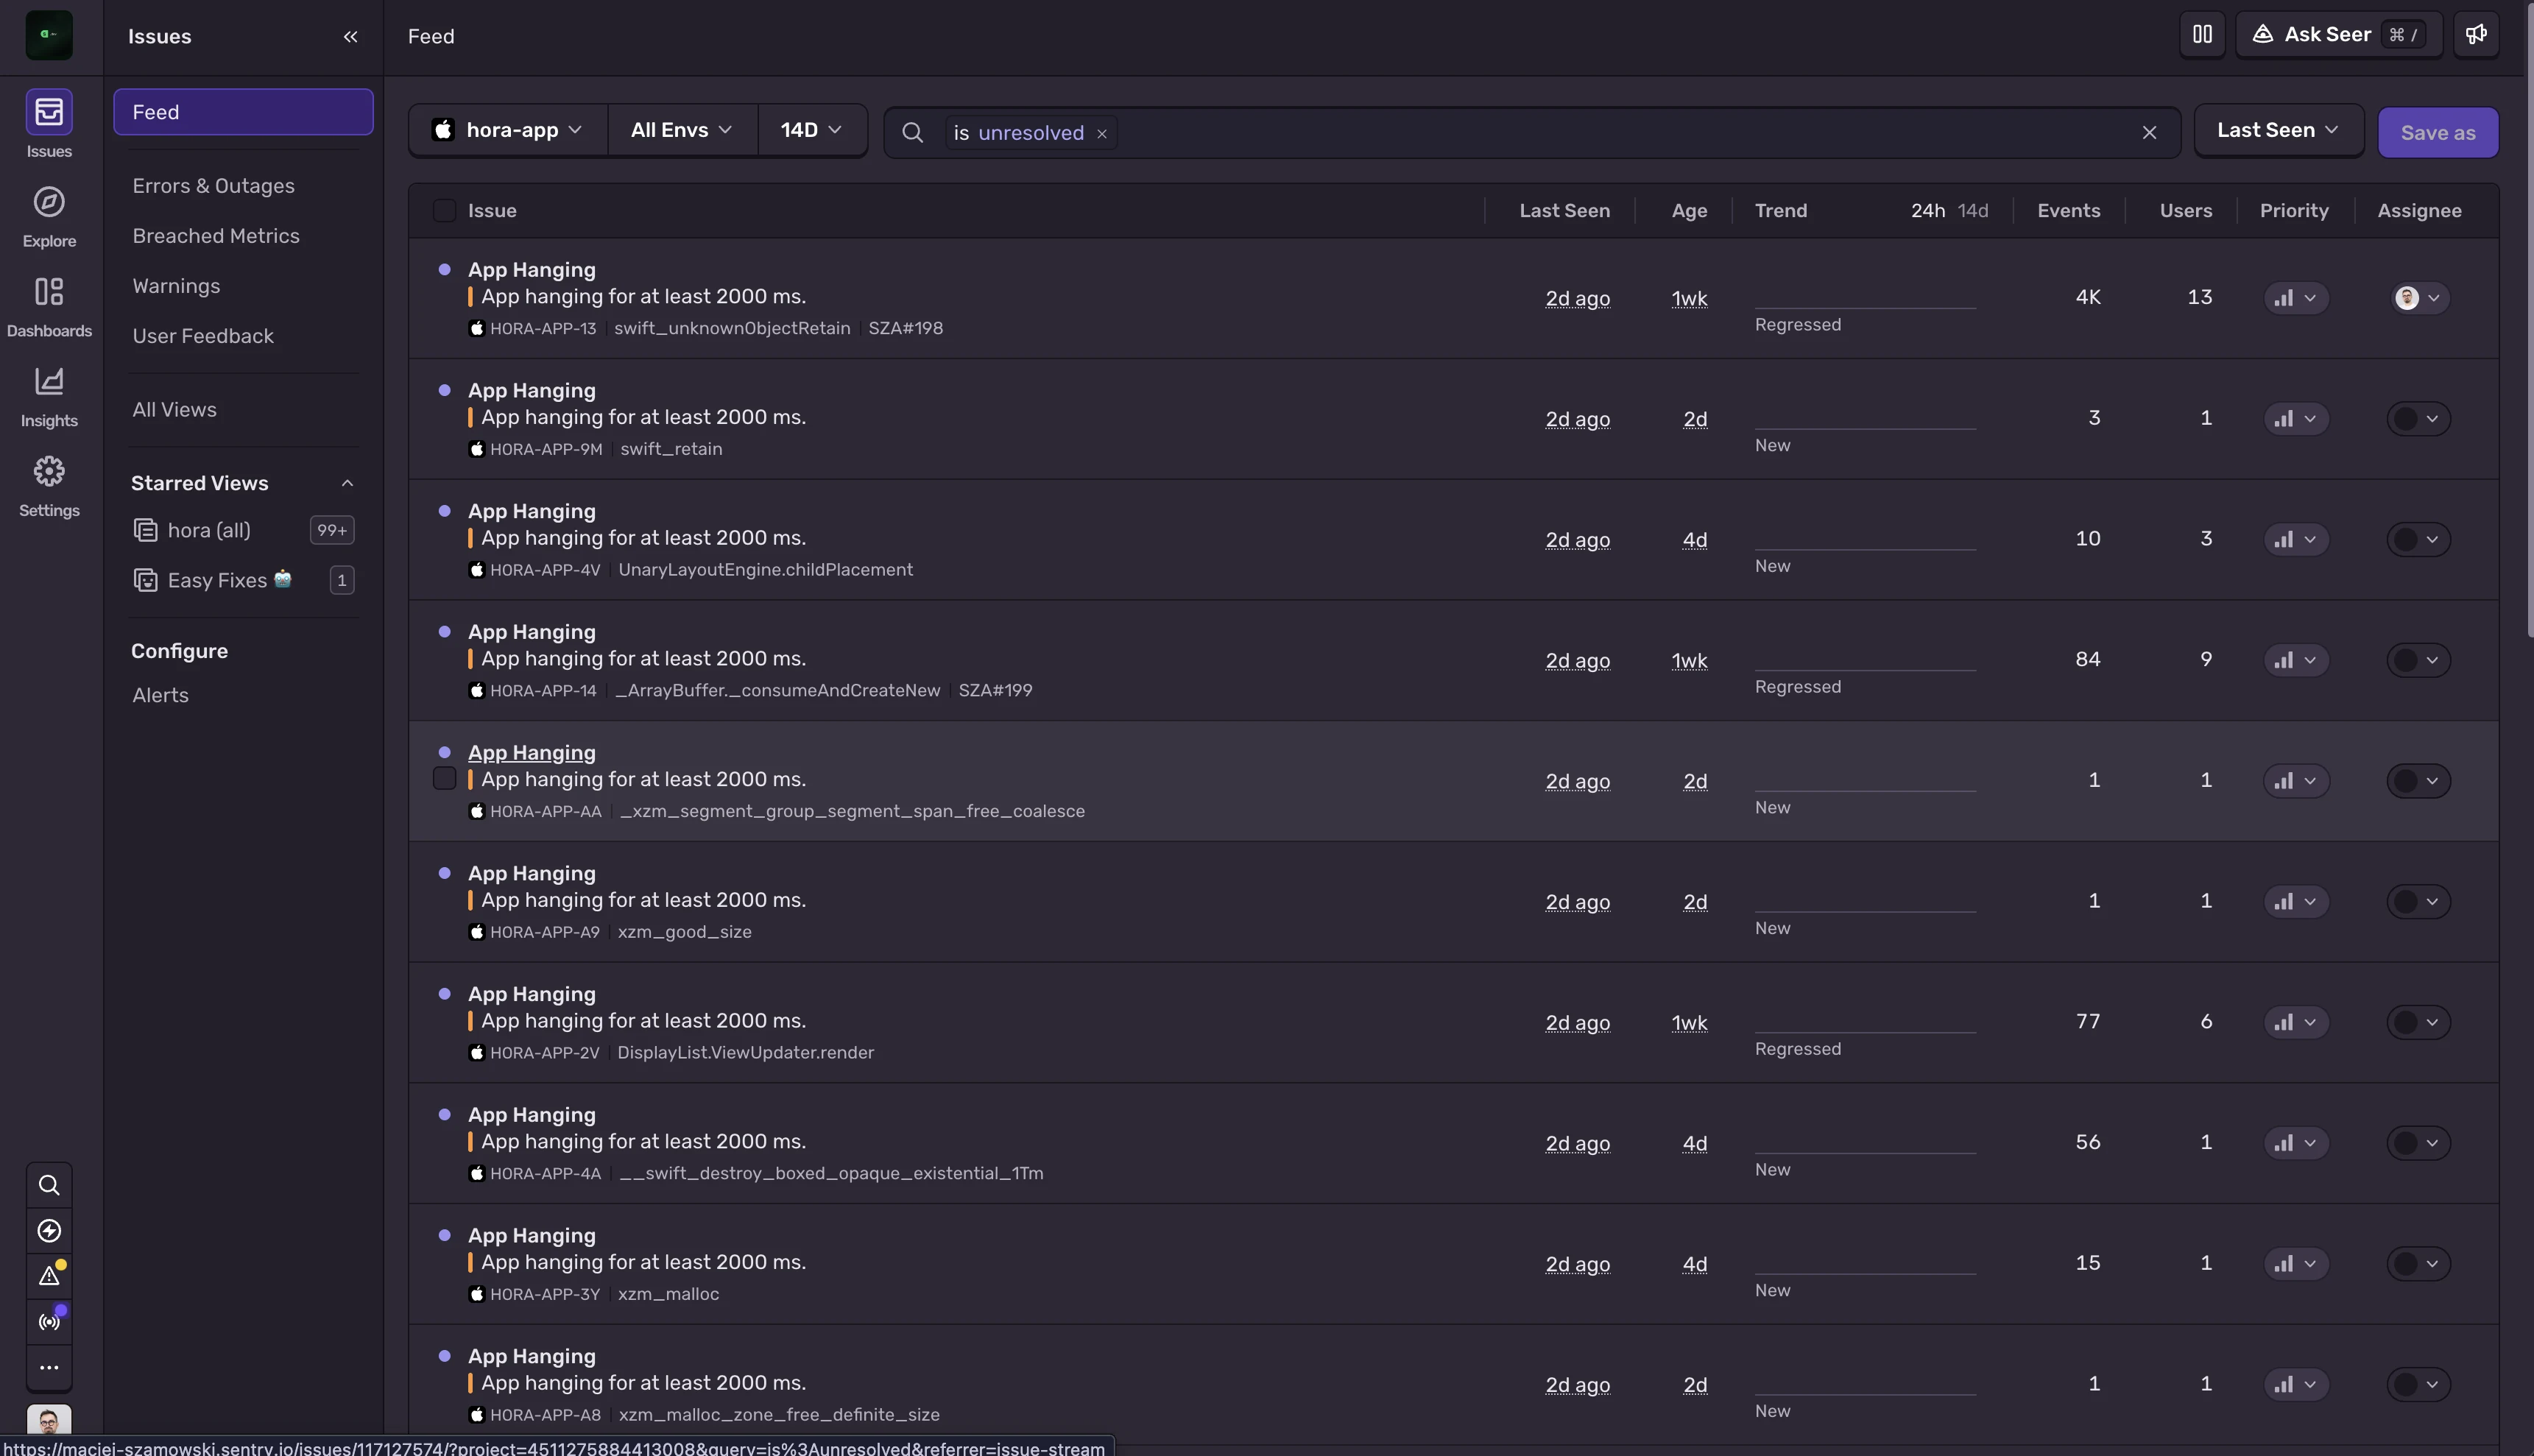2534x1456 pixels.
Task: Open assignee dropdown for HORA-APP-13
Action: [2419, 298]
